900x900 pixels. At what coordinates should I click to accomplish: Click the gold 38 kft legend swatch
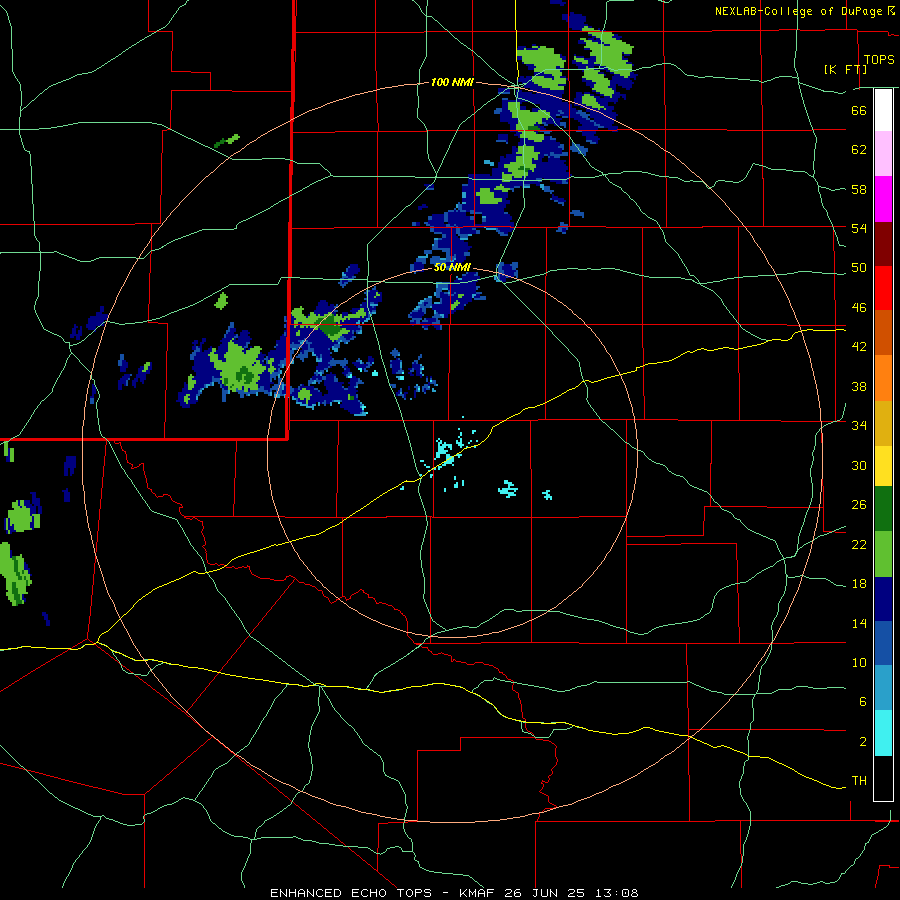[x=883, y=423]
